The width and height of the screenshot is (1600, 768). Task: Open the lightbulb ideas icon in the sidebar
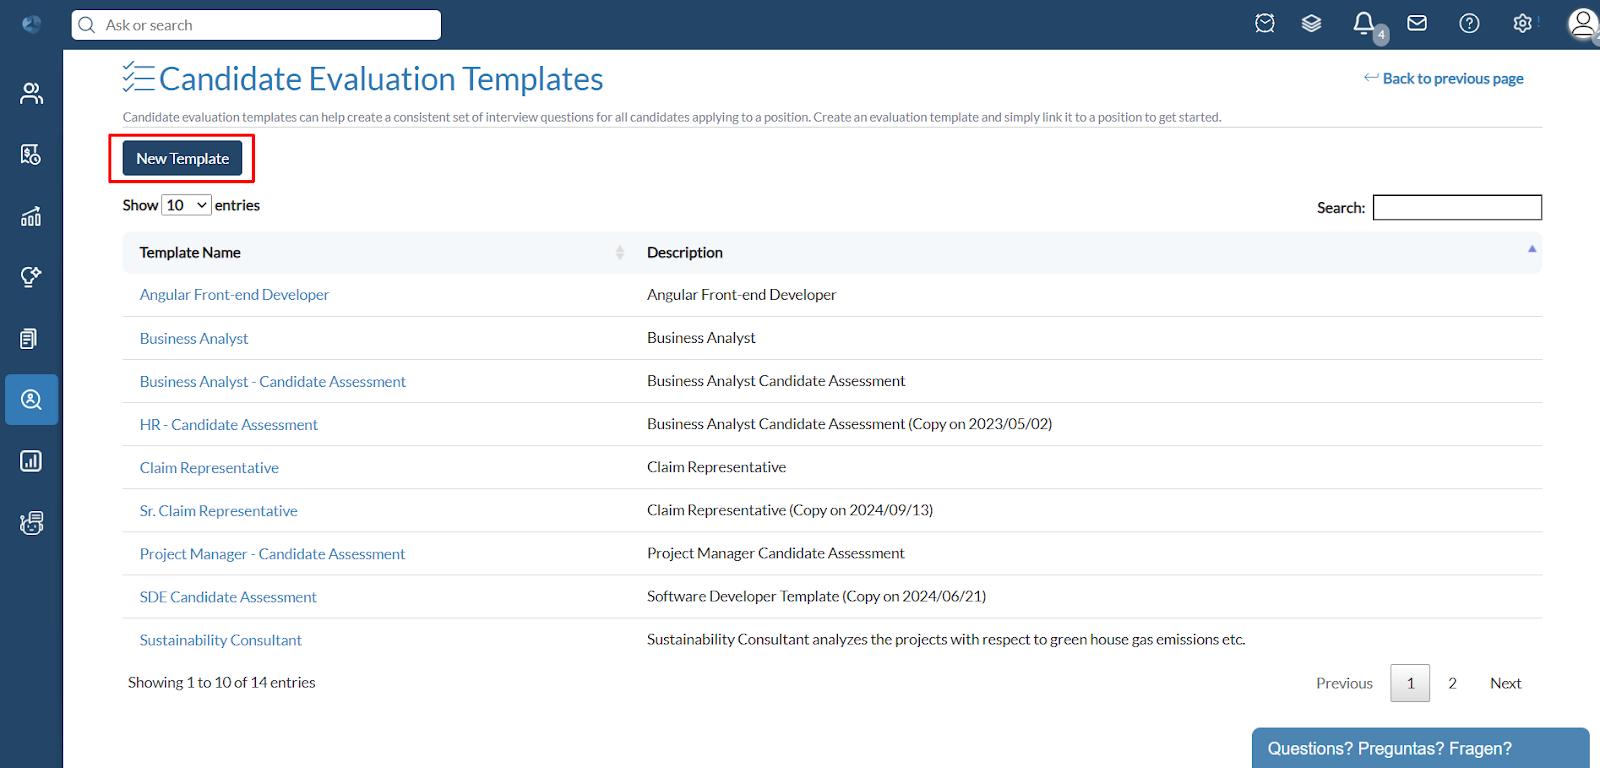point(31,277)
